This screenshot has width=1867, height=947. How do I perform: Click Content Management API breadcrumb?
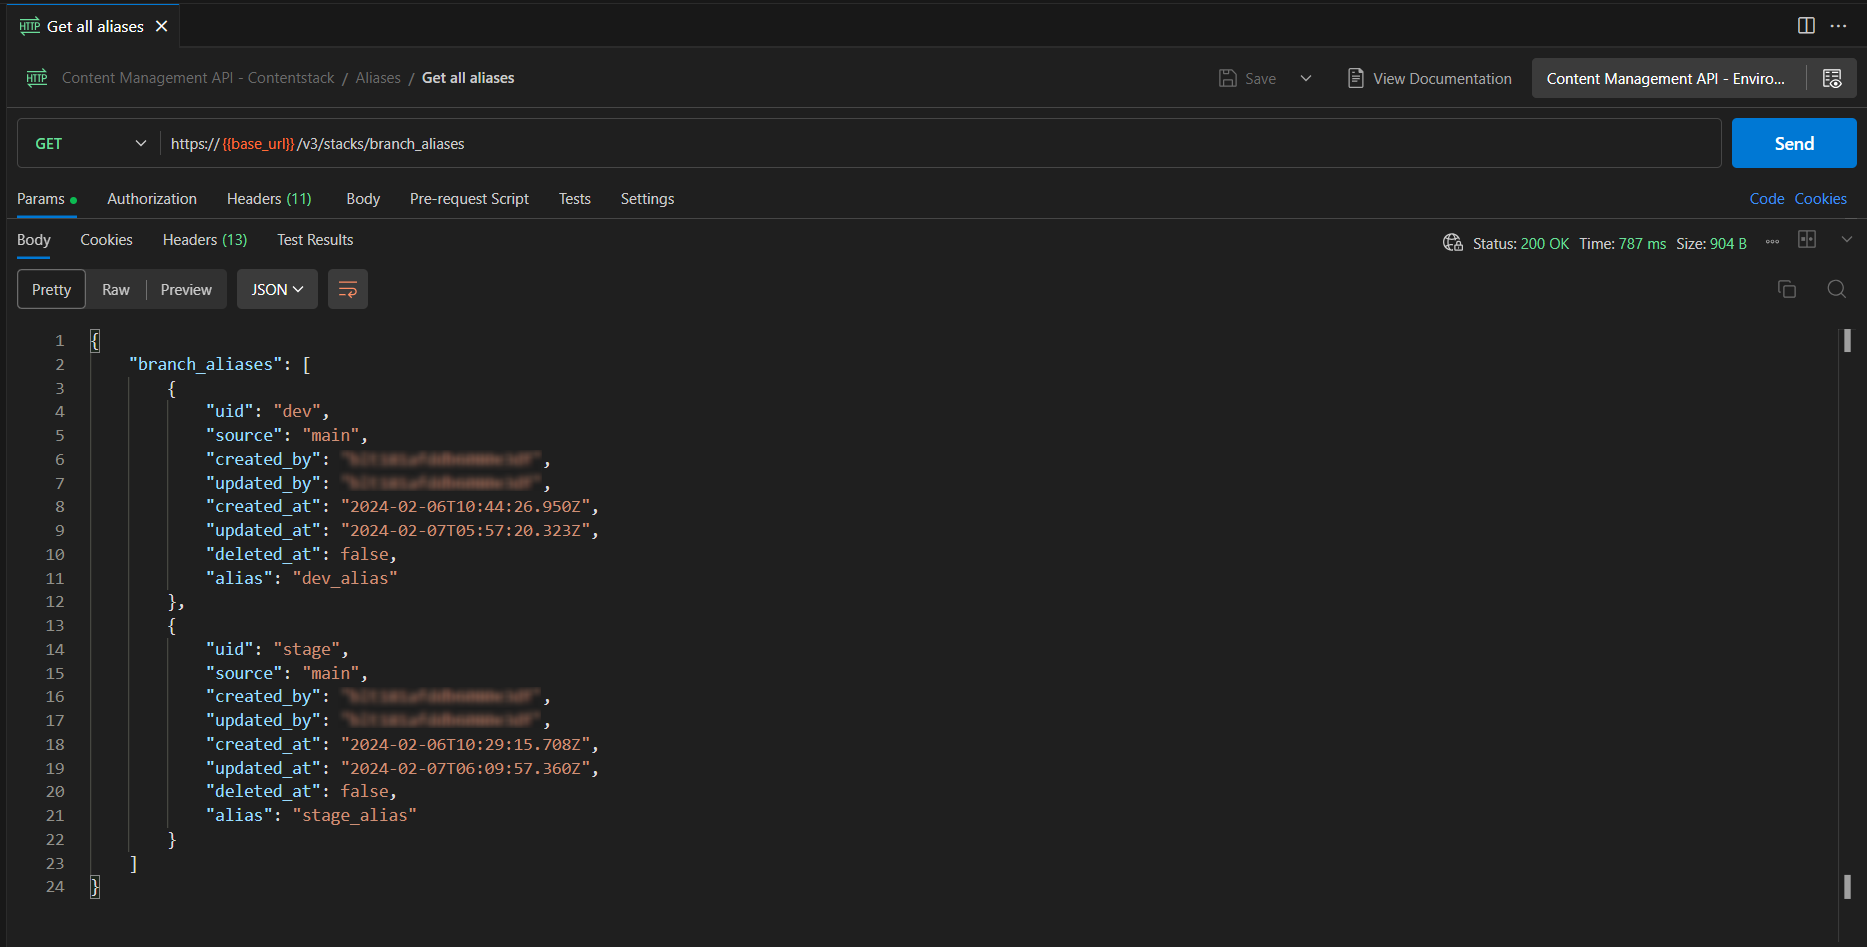pos(198,78)
